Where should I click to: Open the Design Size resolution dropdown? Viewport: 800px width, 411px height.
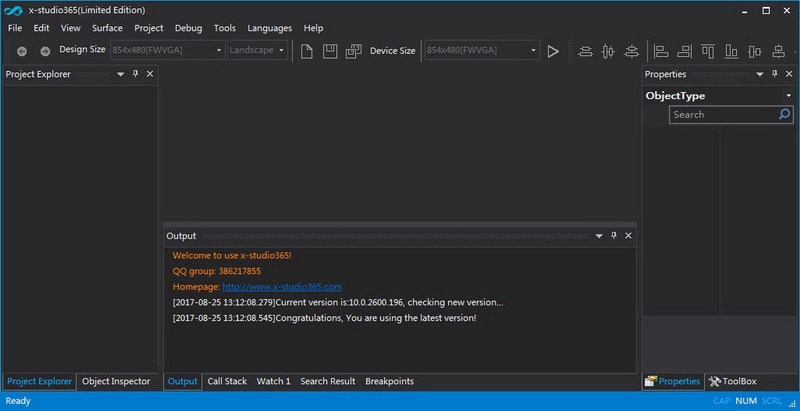tap(167, 50)
